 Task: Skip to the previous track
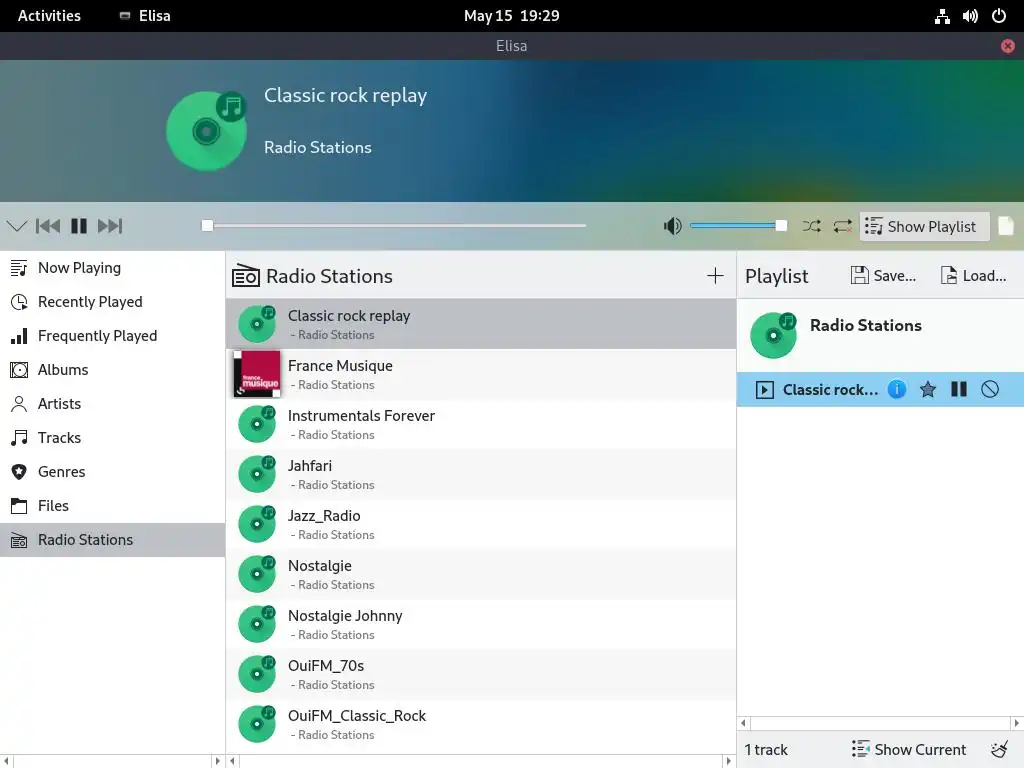coord(48,226)
